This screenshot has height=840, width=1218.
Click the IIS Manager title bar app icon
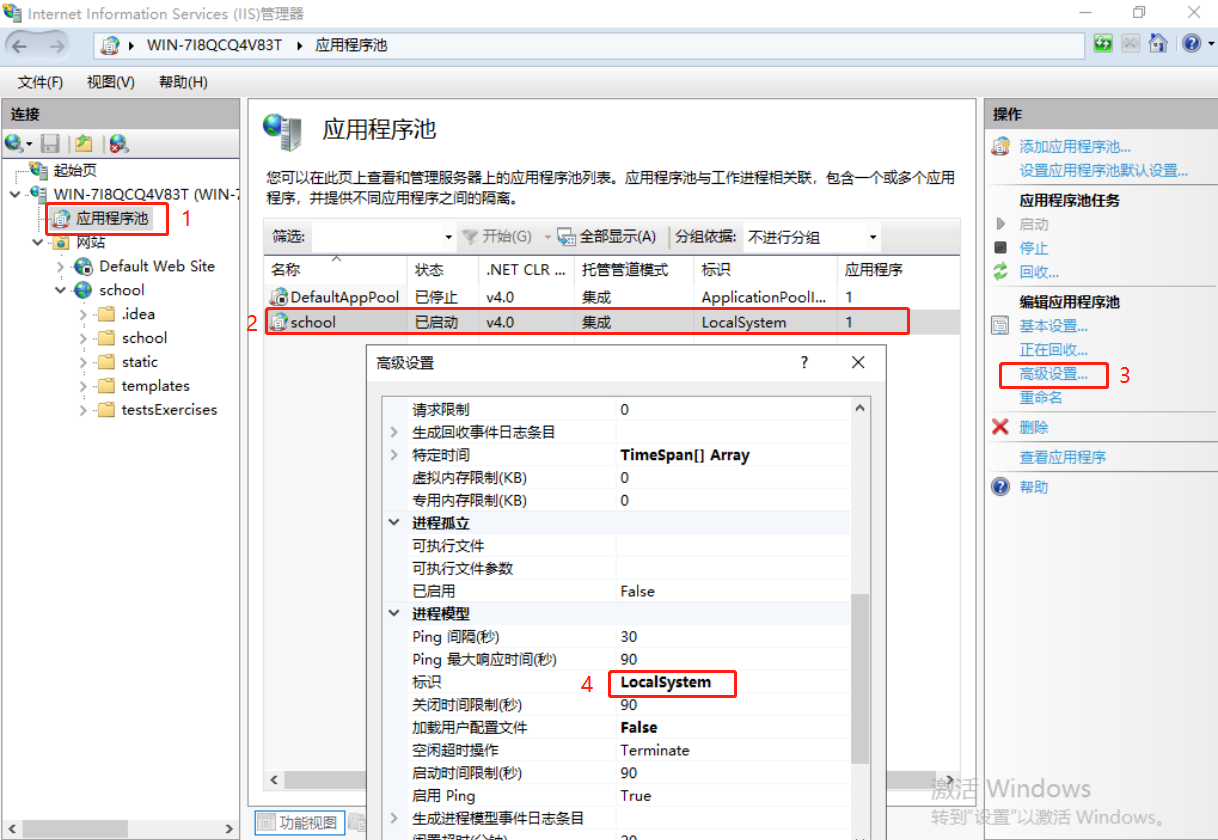[x=14, y=13]
